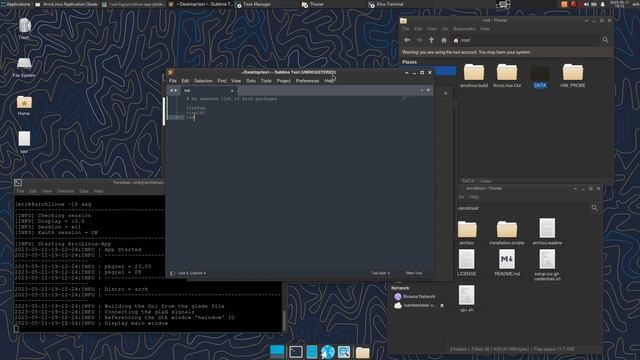Screen dimensions: 640x360
Task: Open Help menu in arcolinux Thunar window
Action: [x=474, y=197]
